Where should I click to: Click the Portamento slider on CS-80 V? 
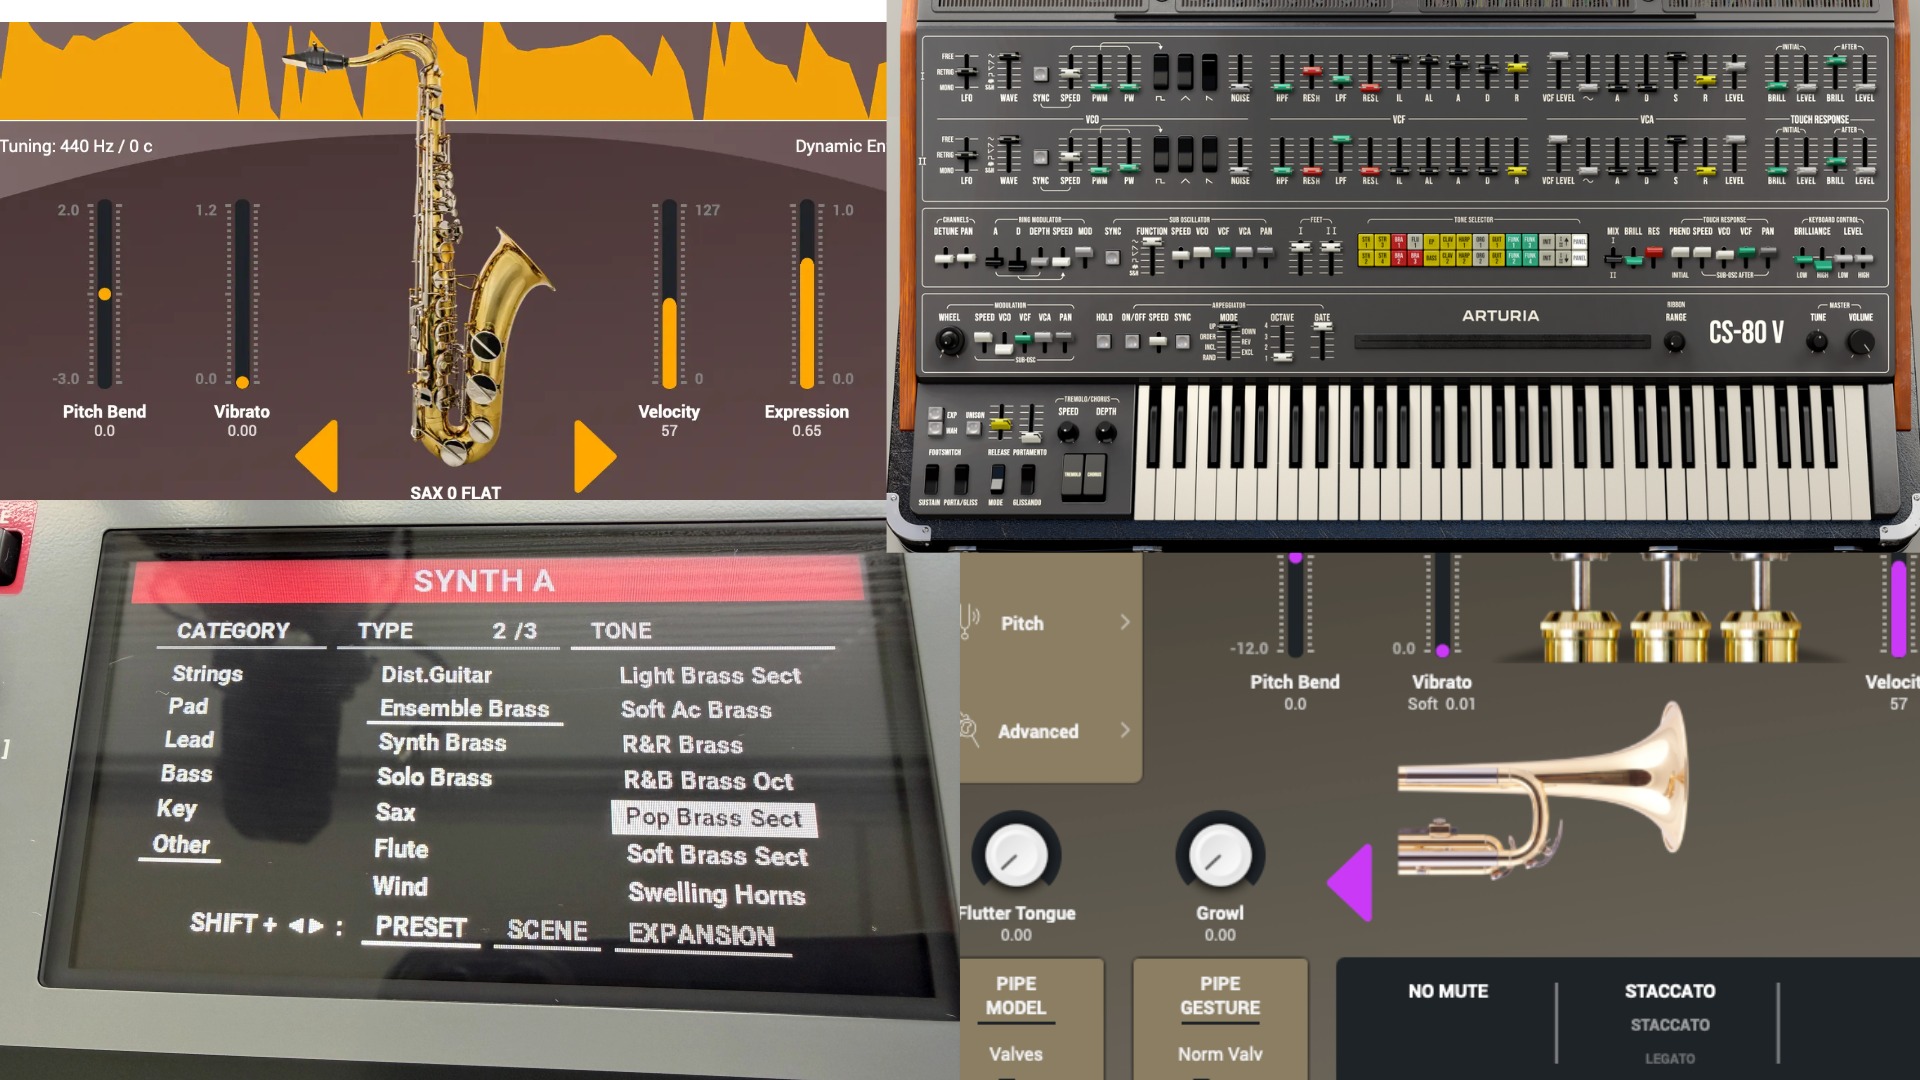coord(1030,422)
